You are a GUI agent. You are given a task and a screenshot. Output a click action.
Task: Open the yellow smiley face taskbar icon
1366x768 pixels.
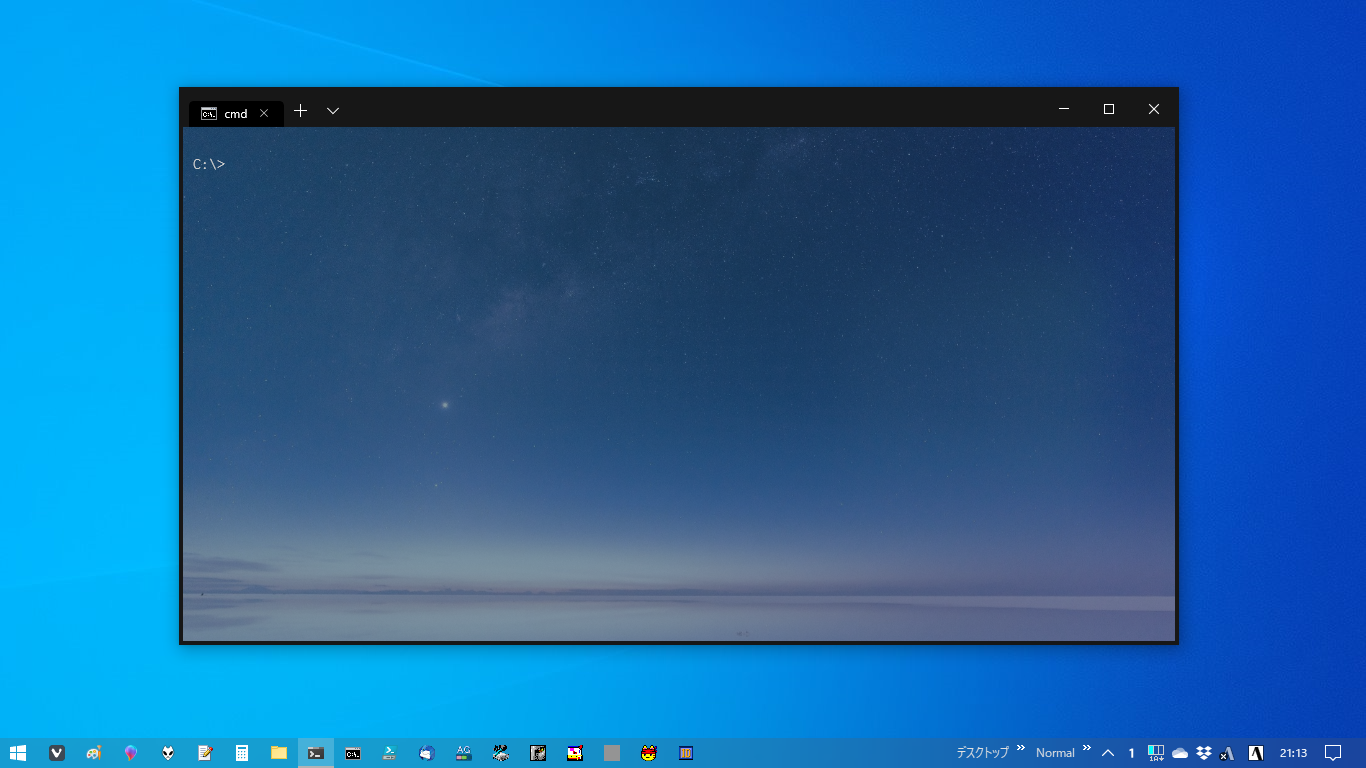[649, 753]
